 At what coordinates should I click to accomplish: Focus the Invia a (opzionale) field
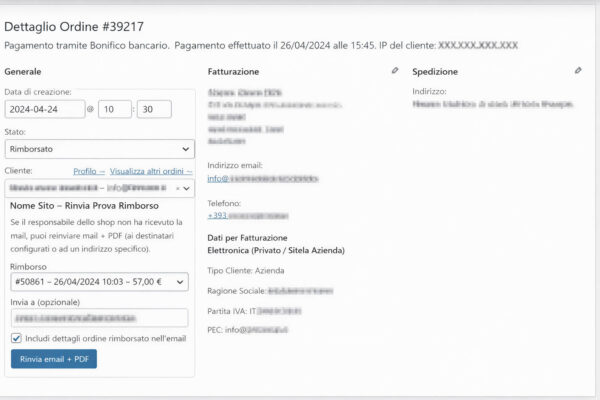pos(98,318)
